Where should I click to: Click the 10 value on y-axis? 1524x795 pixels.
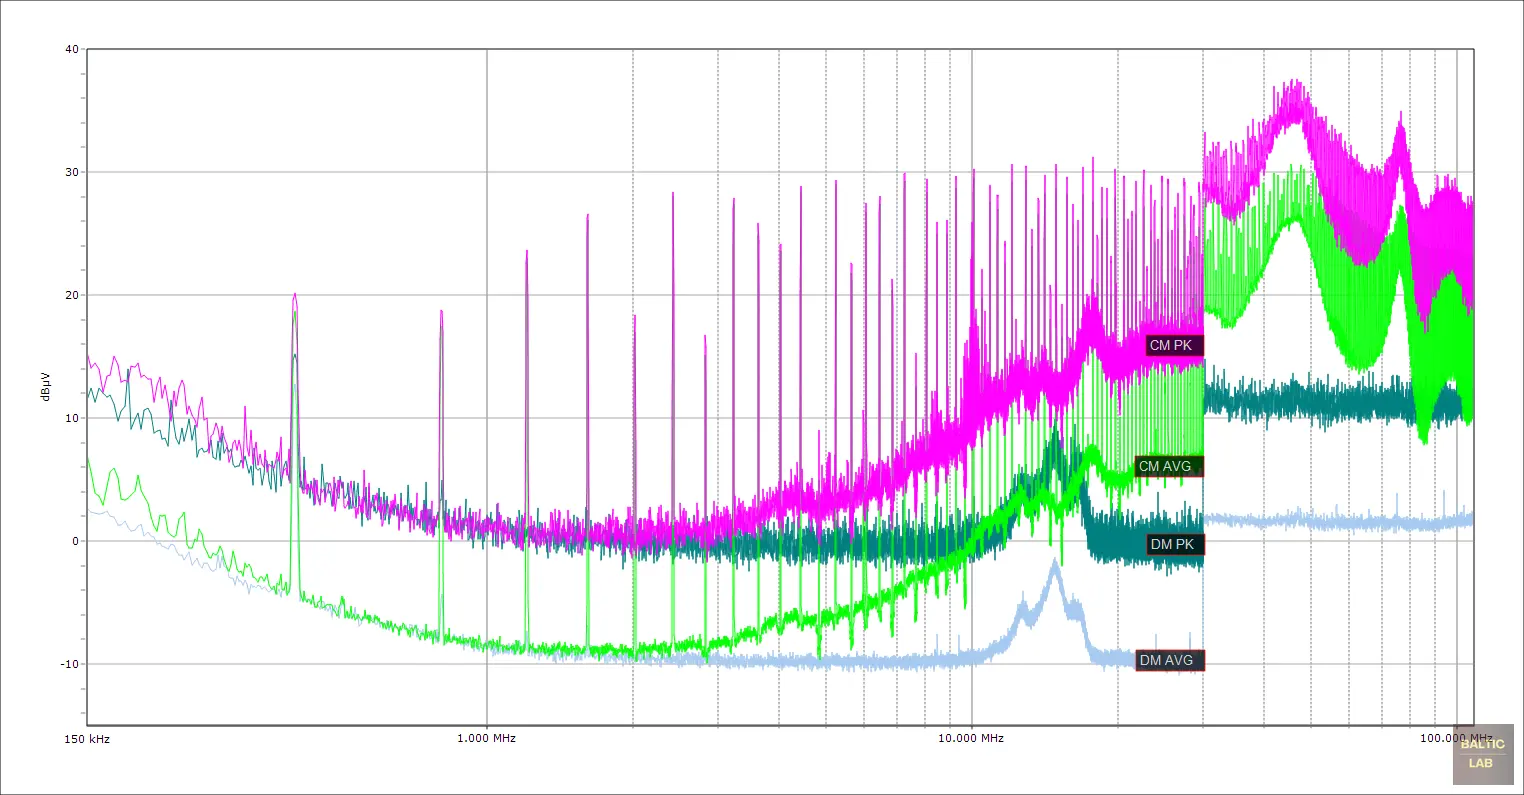coord(71,418)
